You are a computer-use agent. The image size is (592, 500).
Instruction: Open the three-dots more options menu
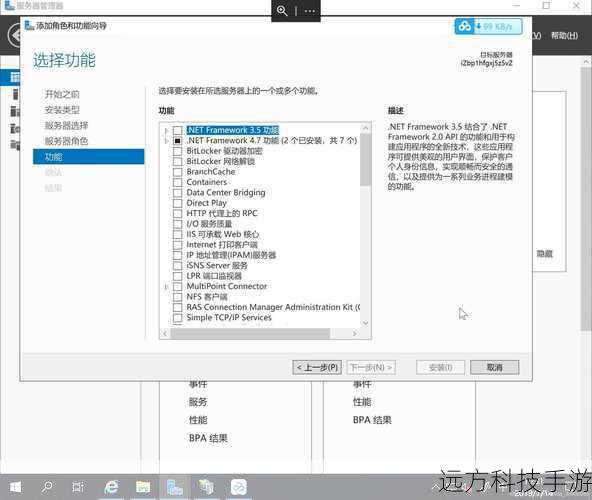(310, 11)
